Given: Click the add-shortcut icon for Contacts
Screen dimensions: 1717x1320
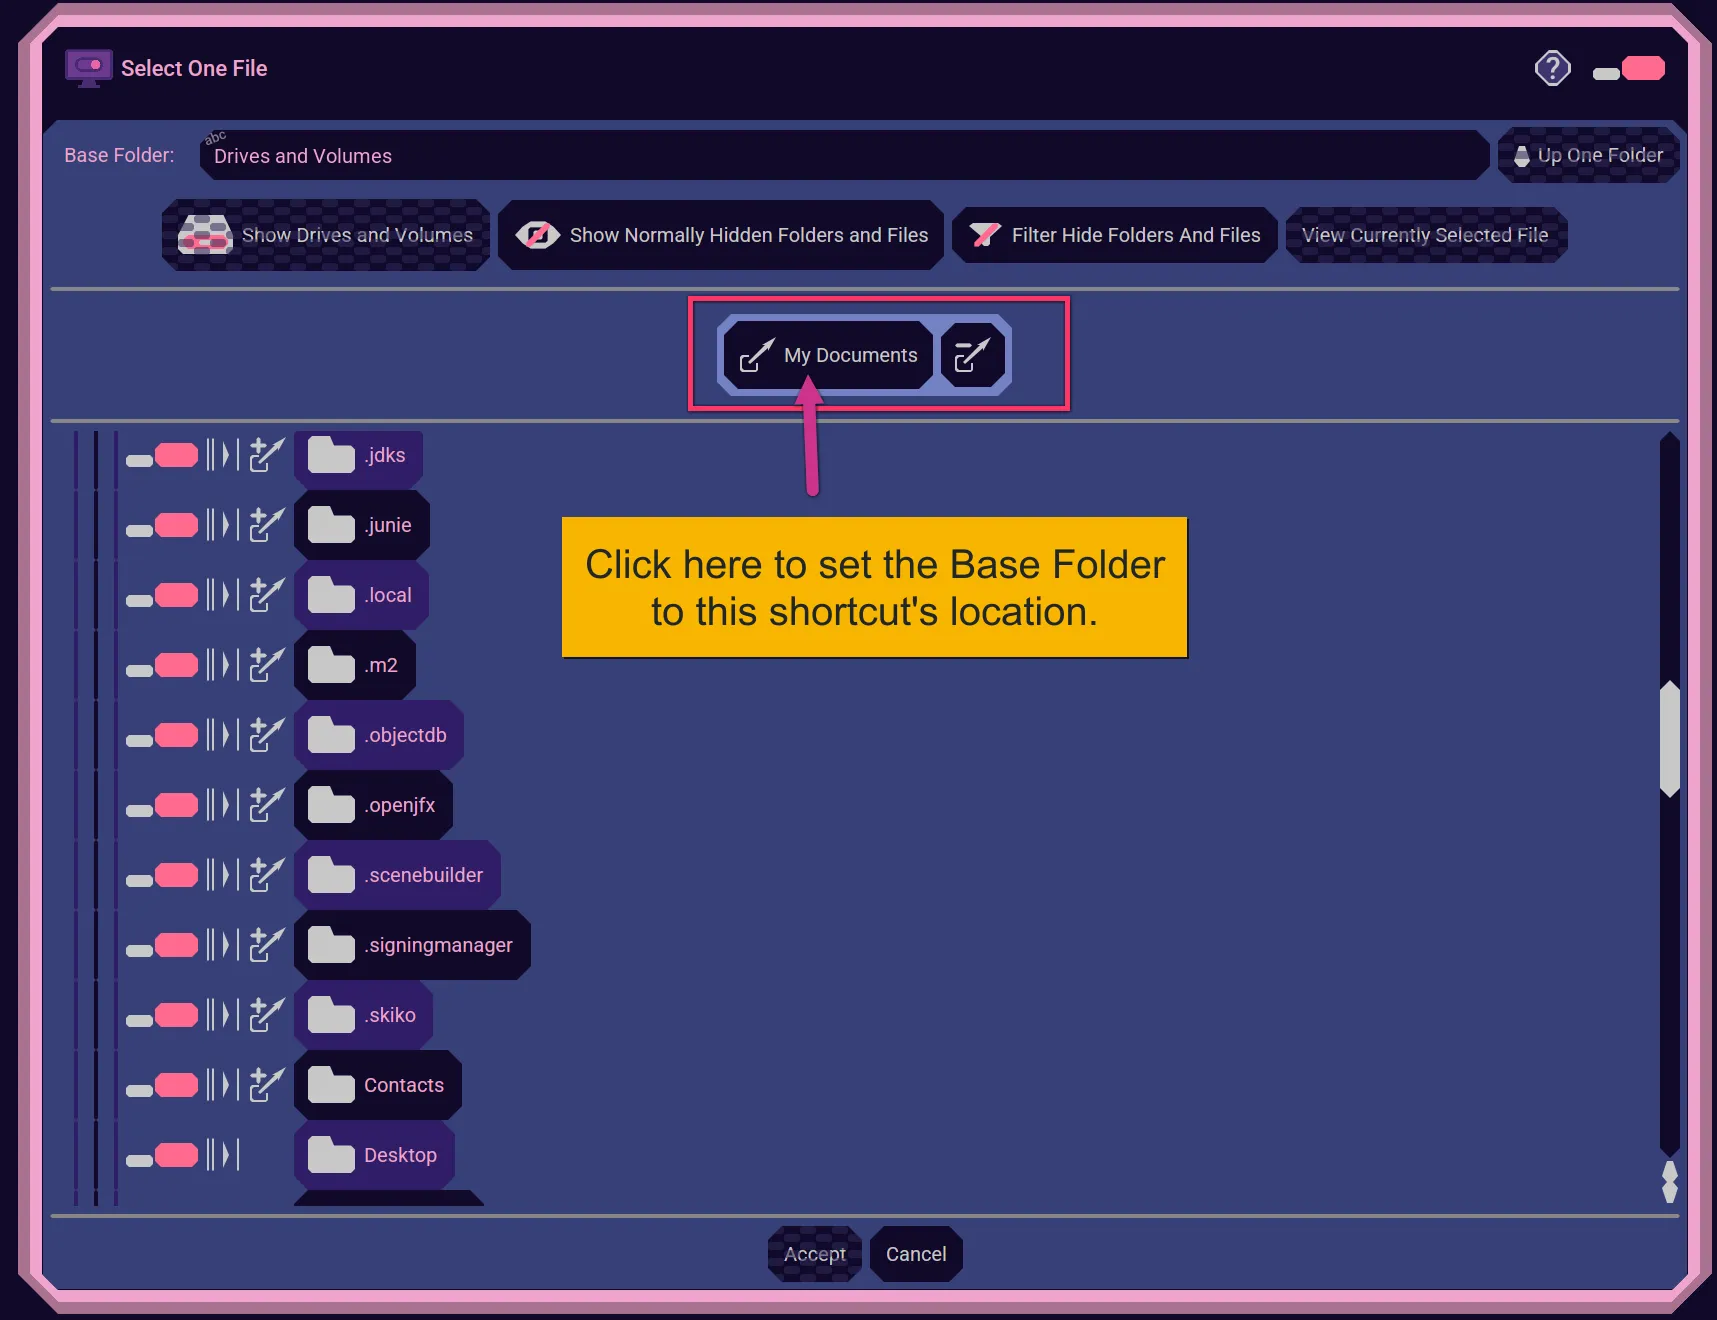Looking at the screenshot, I should (x=267, y=1085).
